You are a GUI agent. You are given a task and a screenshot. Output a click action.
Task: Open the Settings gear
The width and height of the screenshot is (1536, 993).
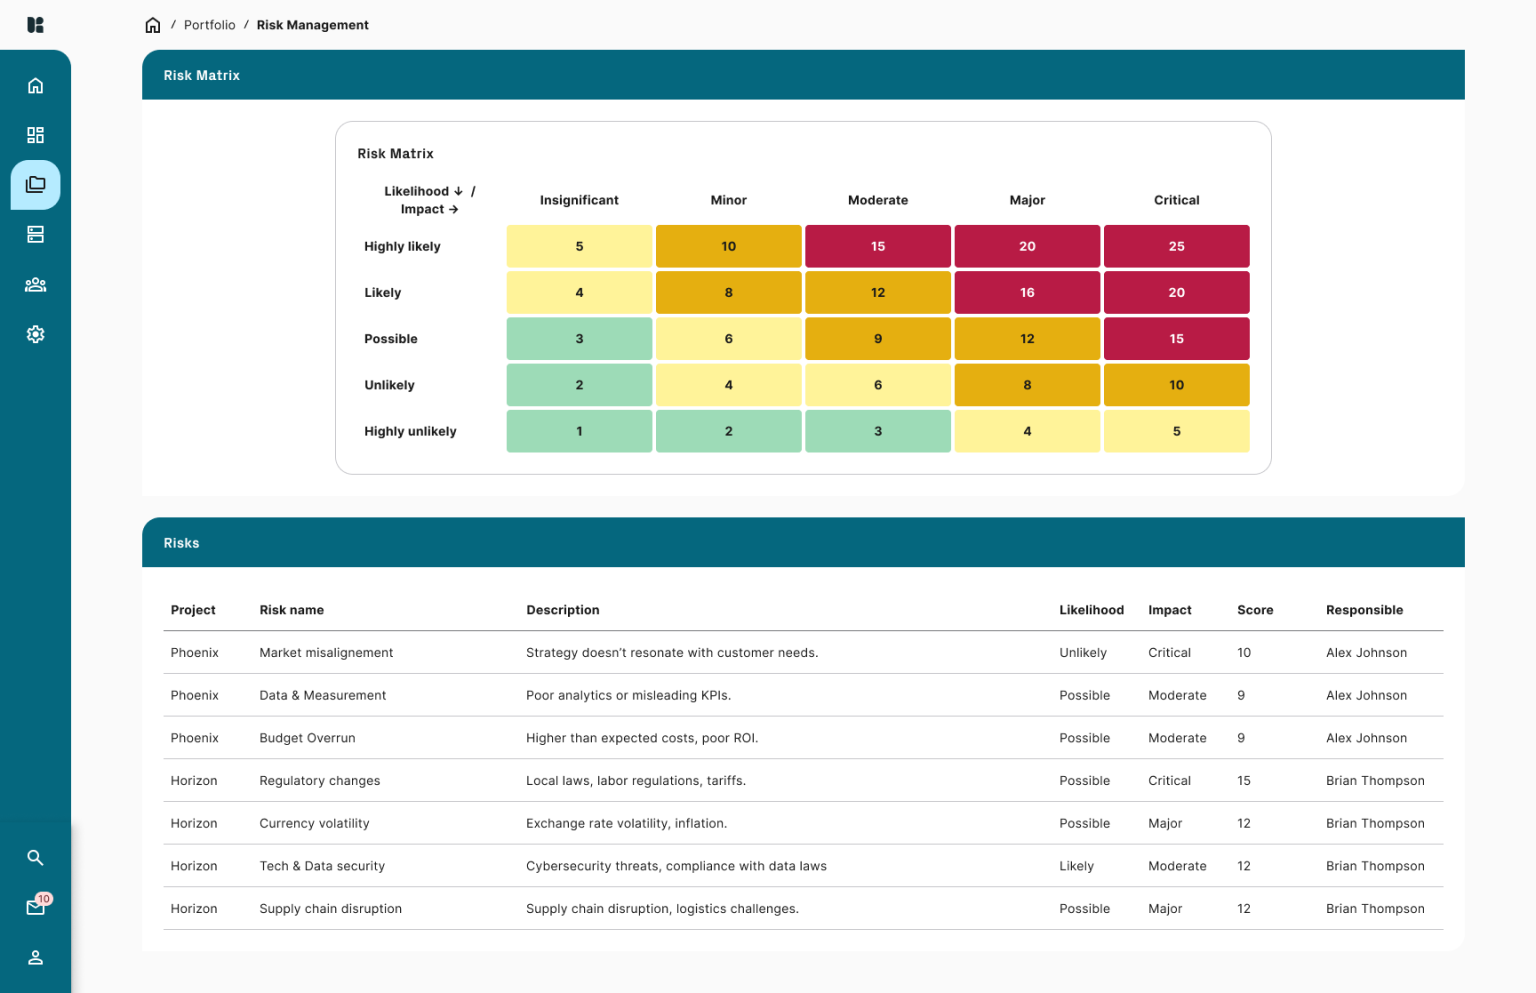click(x=35, y=334)
